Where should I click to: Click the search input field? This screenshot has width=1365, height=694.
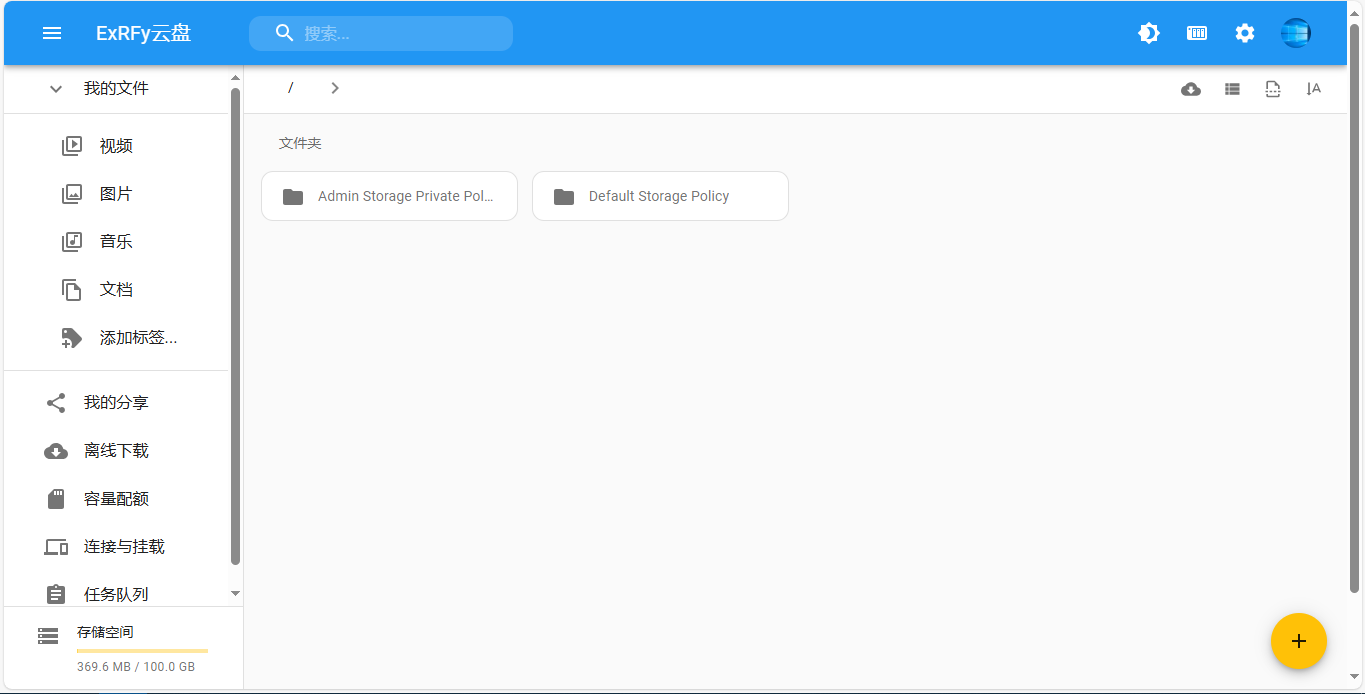(x=400, y=33)
